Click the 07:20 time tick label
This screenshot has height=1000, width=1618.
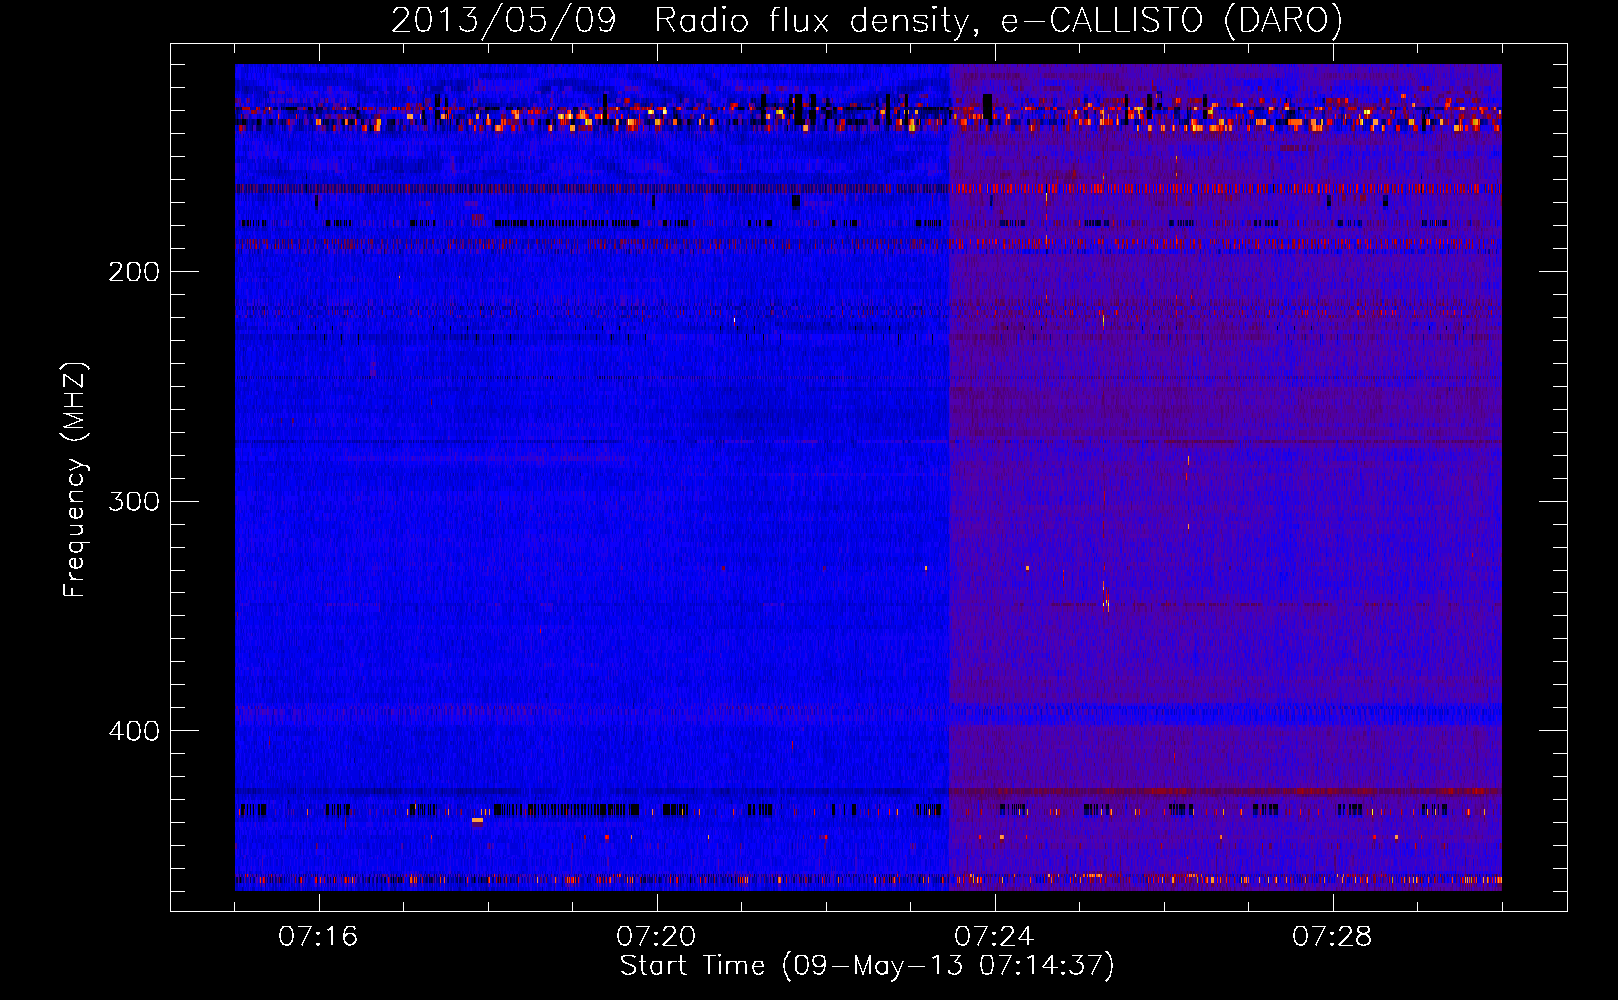656,936
